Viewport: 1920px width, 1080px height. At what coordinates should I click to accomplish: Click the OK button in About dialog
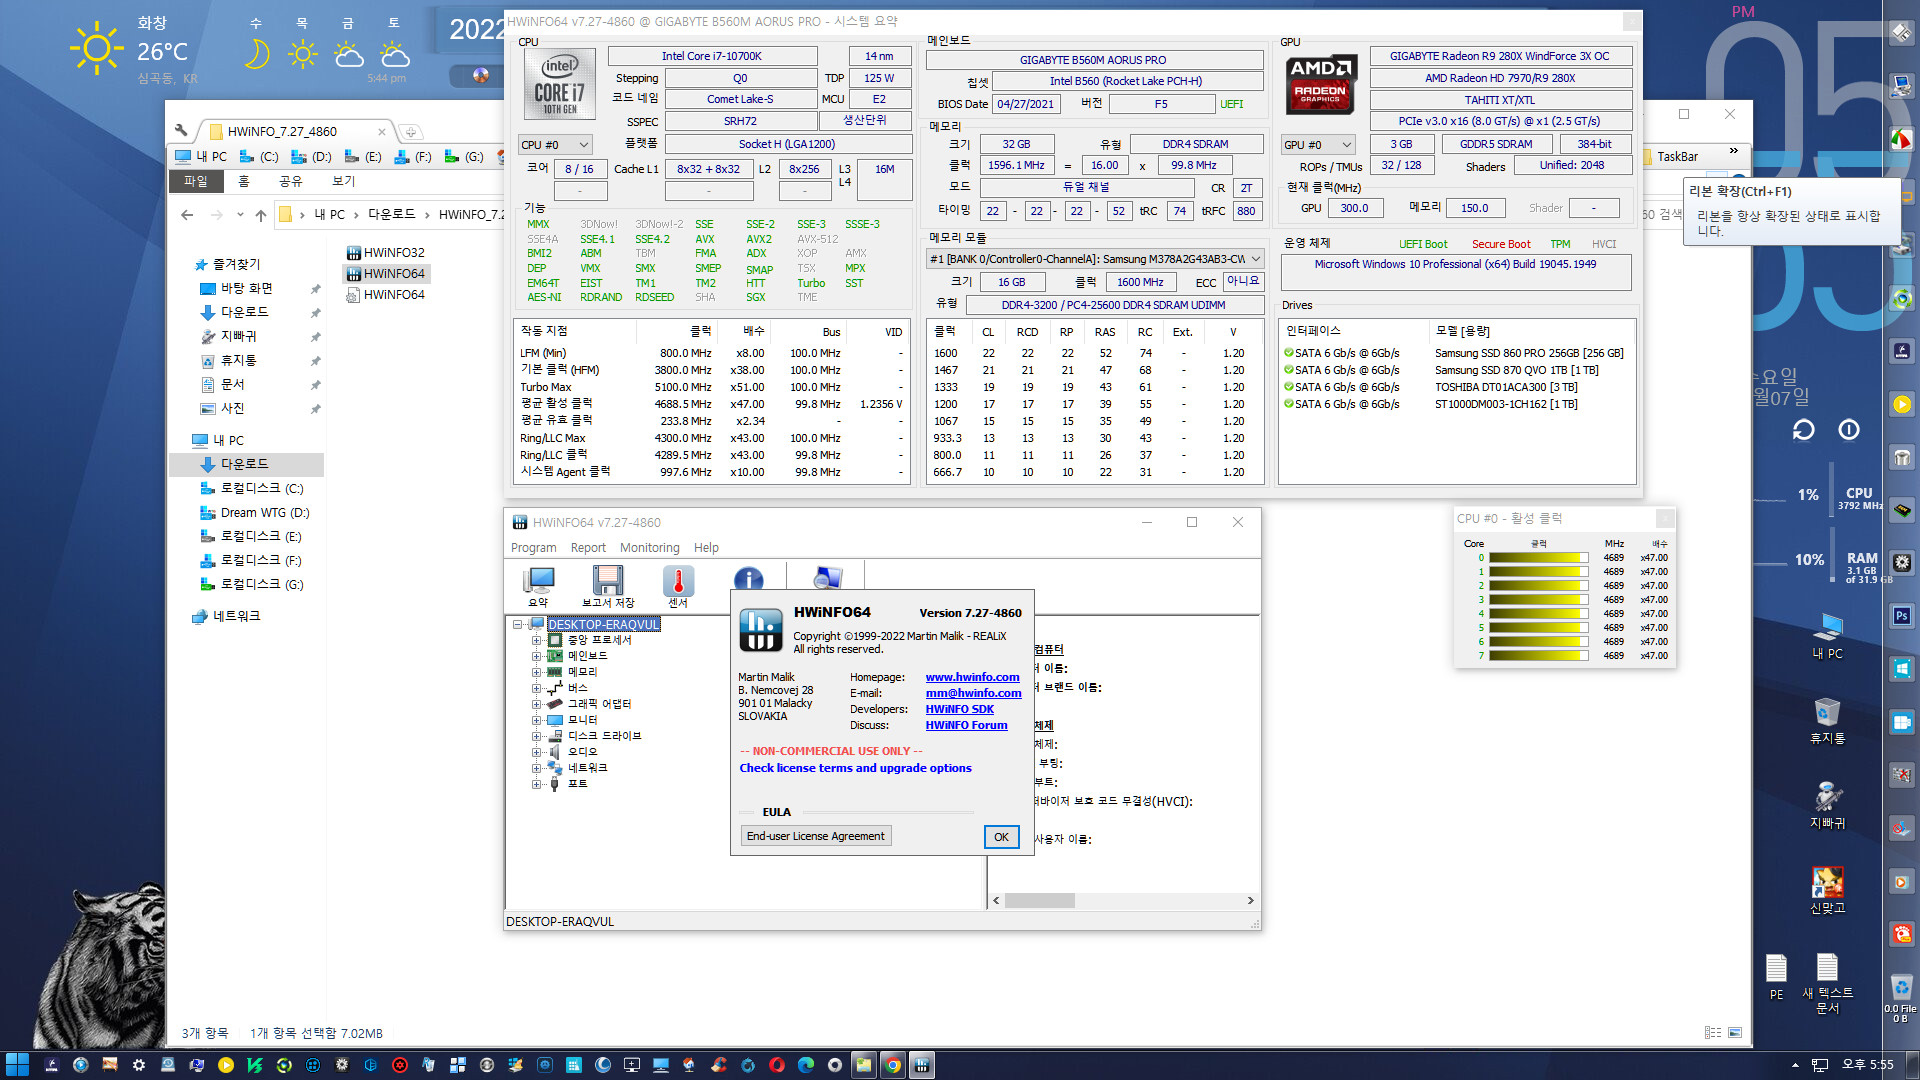(1001, 837)
